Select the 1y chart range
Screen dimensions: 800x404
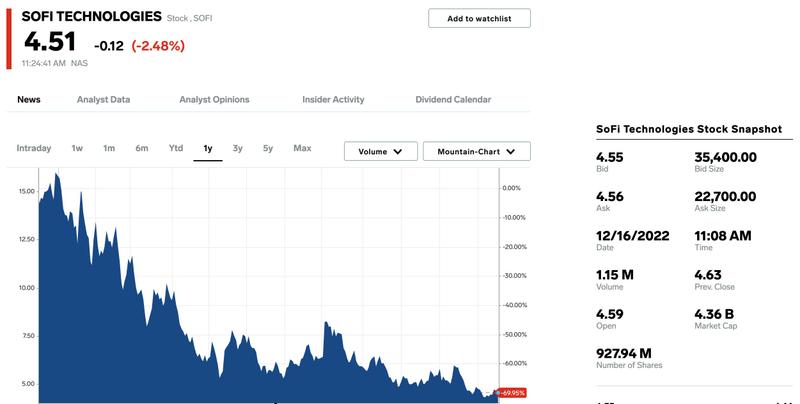(208, 148)
